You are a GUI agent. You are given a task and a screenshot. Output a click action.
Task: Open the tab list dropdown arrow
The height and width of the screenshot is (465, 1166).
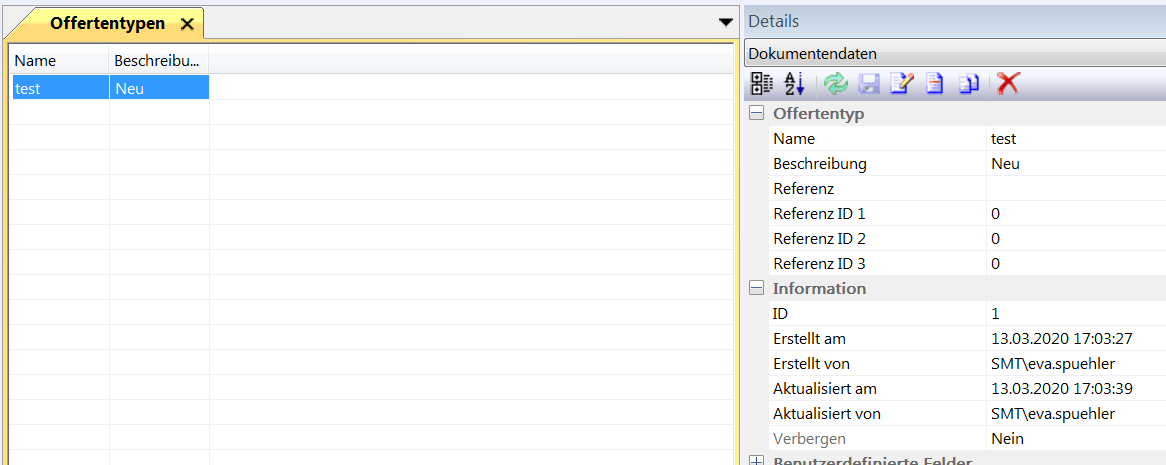point(726,22)
